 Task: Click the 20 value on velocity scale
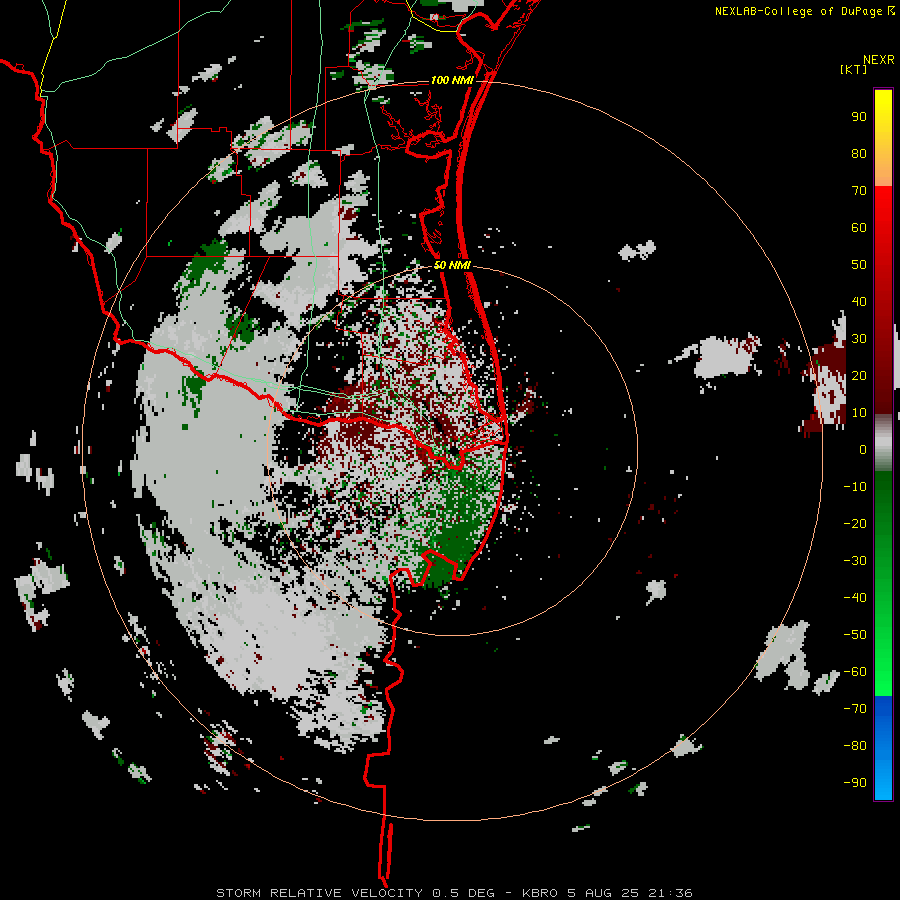(859, 376)
